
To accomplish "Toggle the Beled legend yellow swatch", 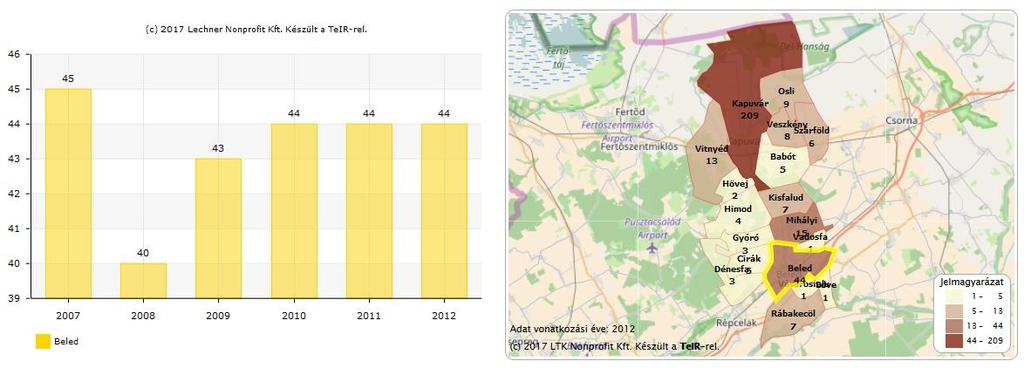I will tap(42, 341).
